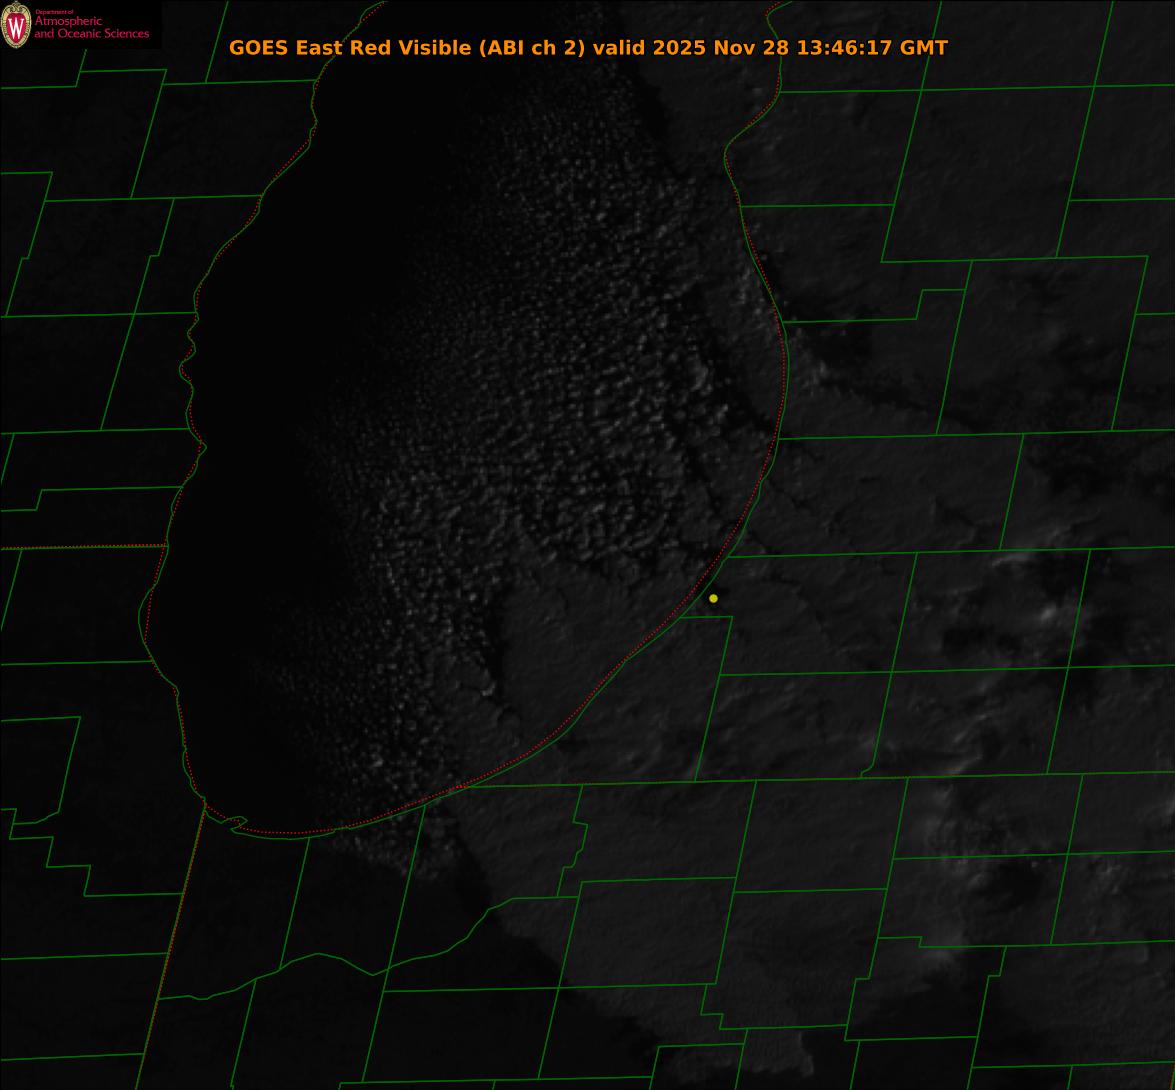Click the yellow location marker dot
The width and height of the screenshot is (1175, 1090).
[713, 598]
